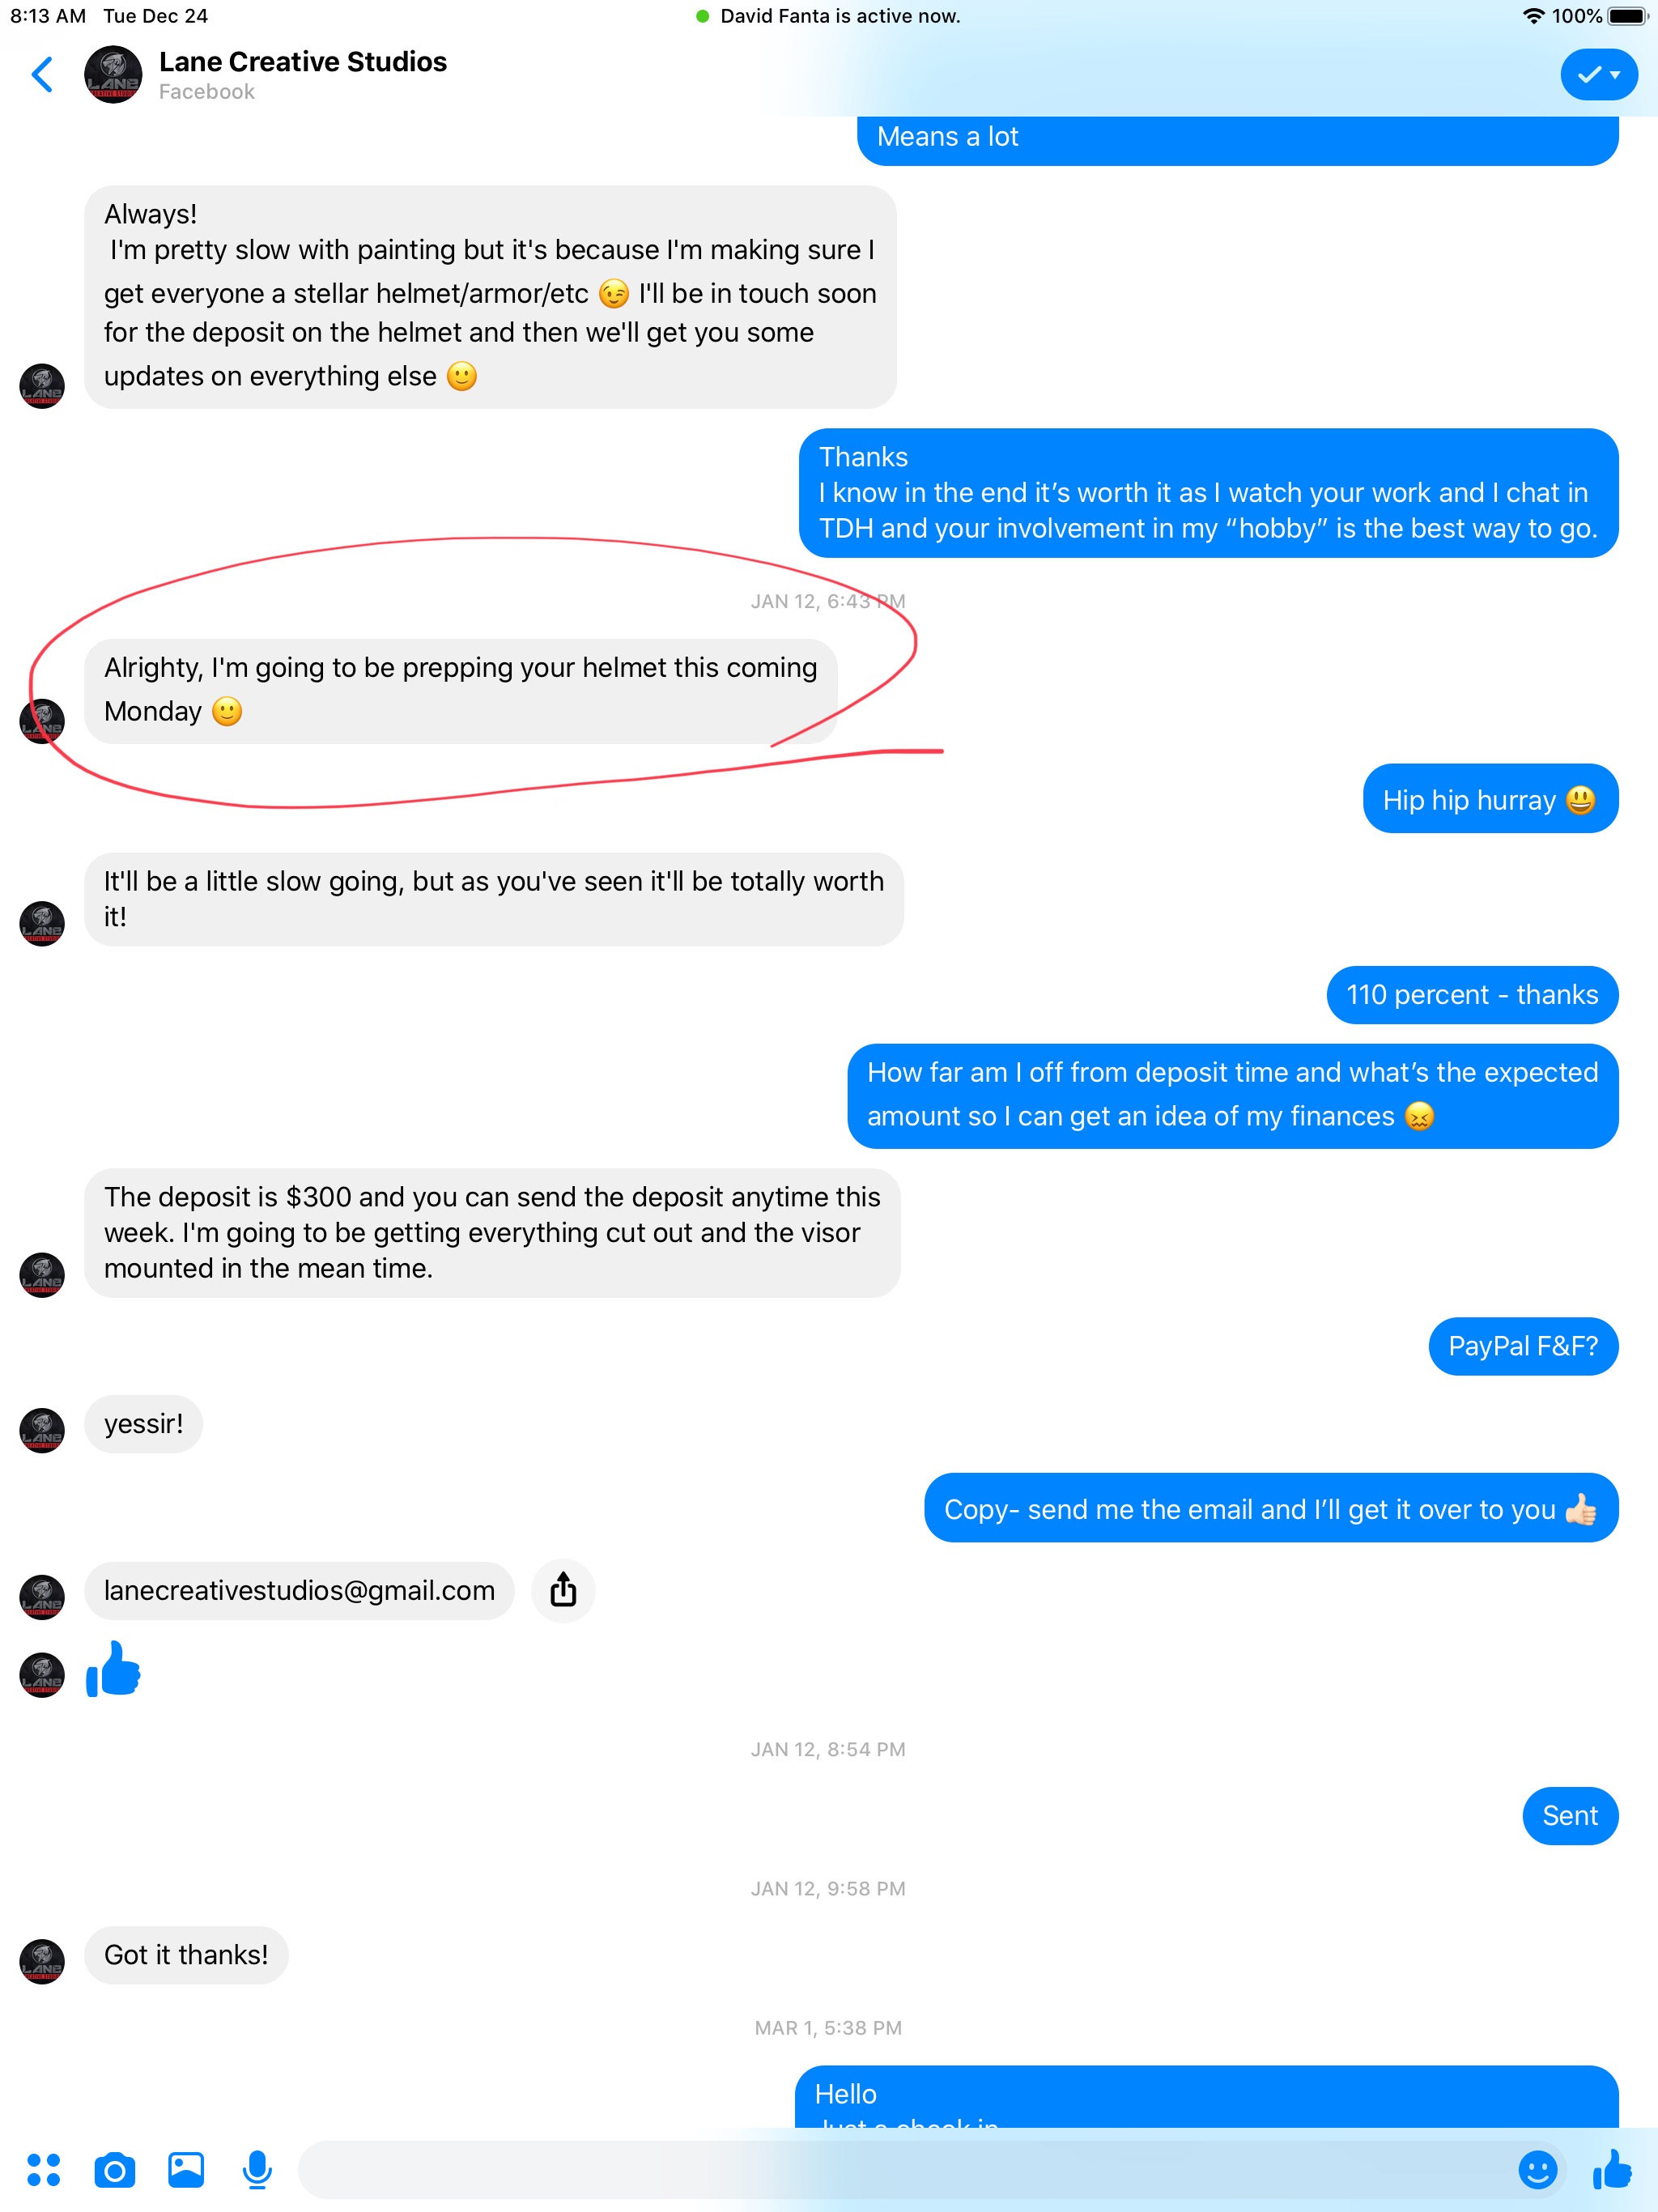Tap the microphone voice message icon
Screen dimensions: 1658x2212
coord(257,2170)
